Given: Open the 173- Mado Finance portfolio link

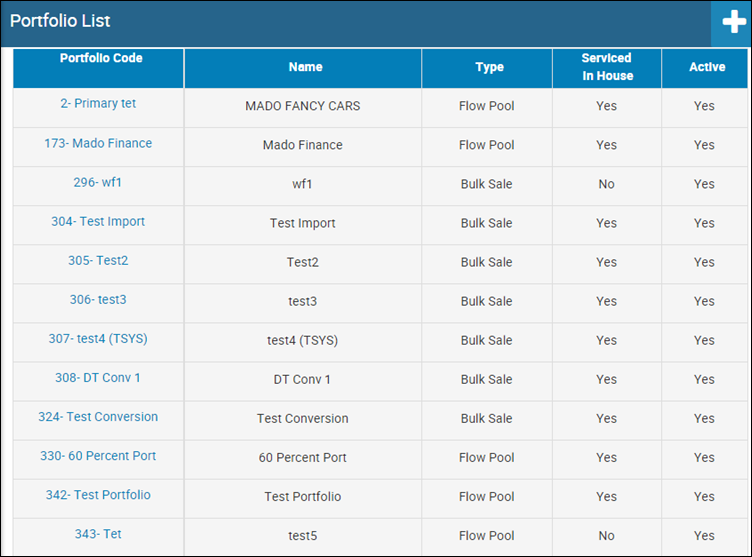Looking at the screenshot, I should pos(98,143).
